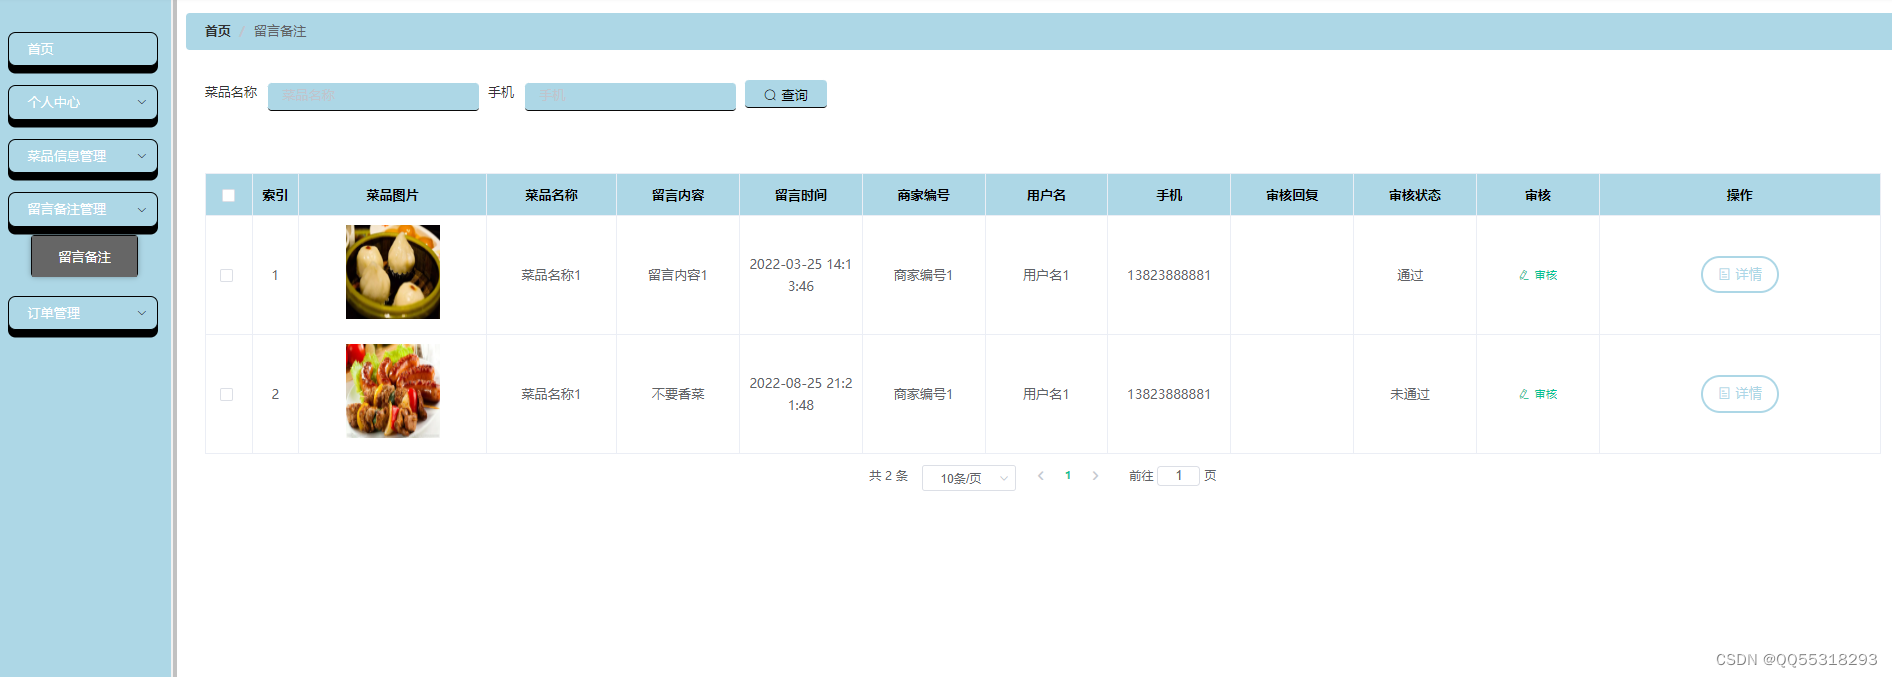Click the 审核回复 column header
Screen dimensions: 1892x677
point(1292,195)
